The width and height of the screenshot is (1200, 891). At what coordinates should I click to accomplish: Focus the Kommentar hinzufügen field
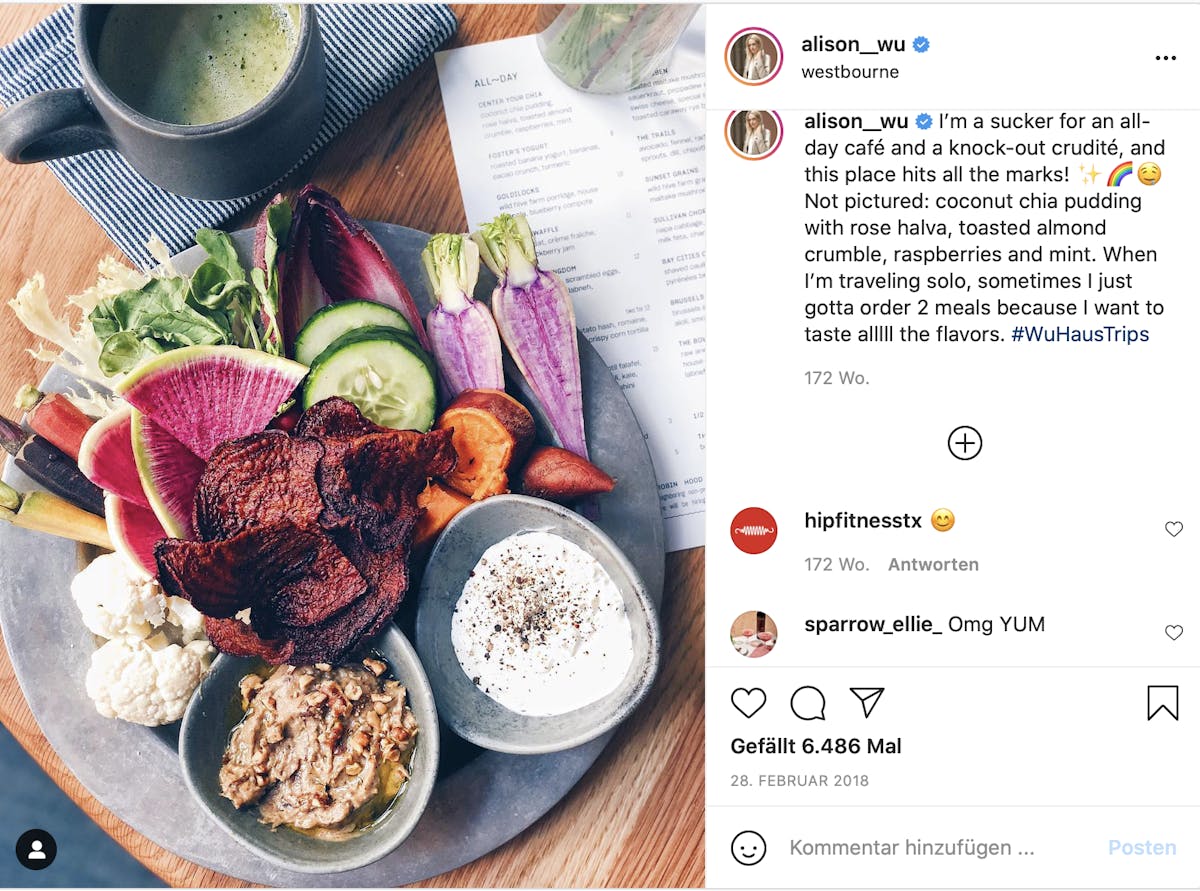click(x=912, y=848)
